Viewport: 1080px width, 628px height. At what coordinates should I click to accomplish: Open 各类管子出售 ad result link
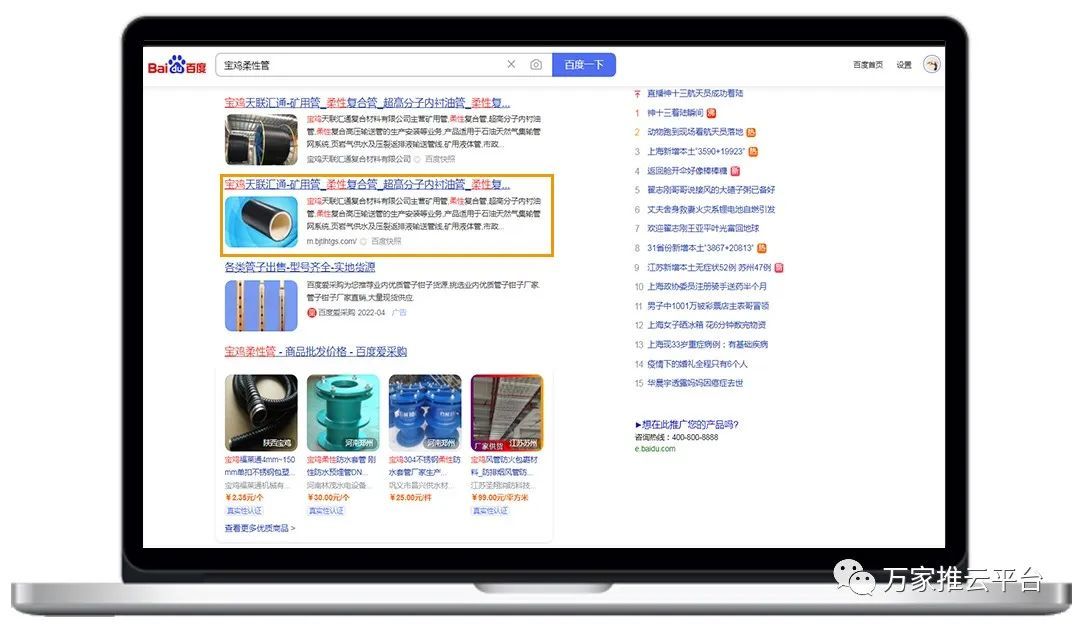point(299,267)
